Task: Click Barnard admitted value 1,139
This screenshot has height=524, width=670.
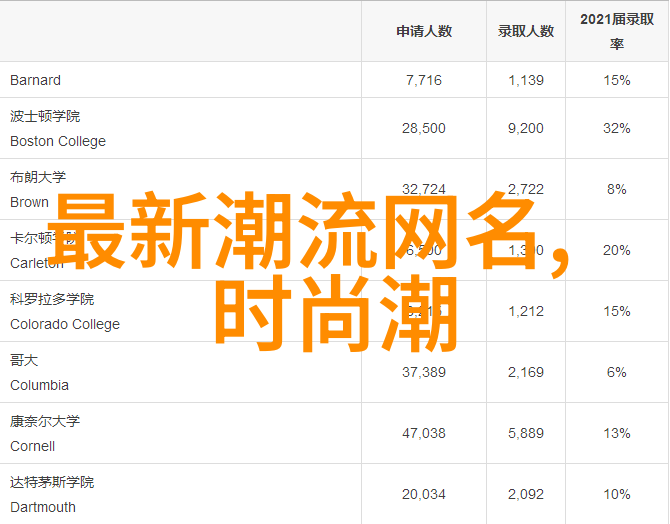Action: tap(526, 80)
